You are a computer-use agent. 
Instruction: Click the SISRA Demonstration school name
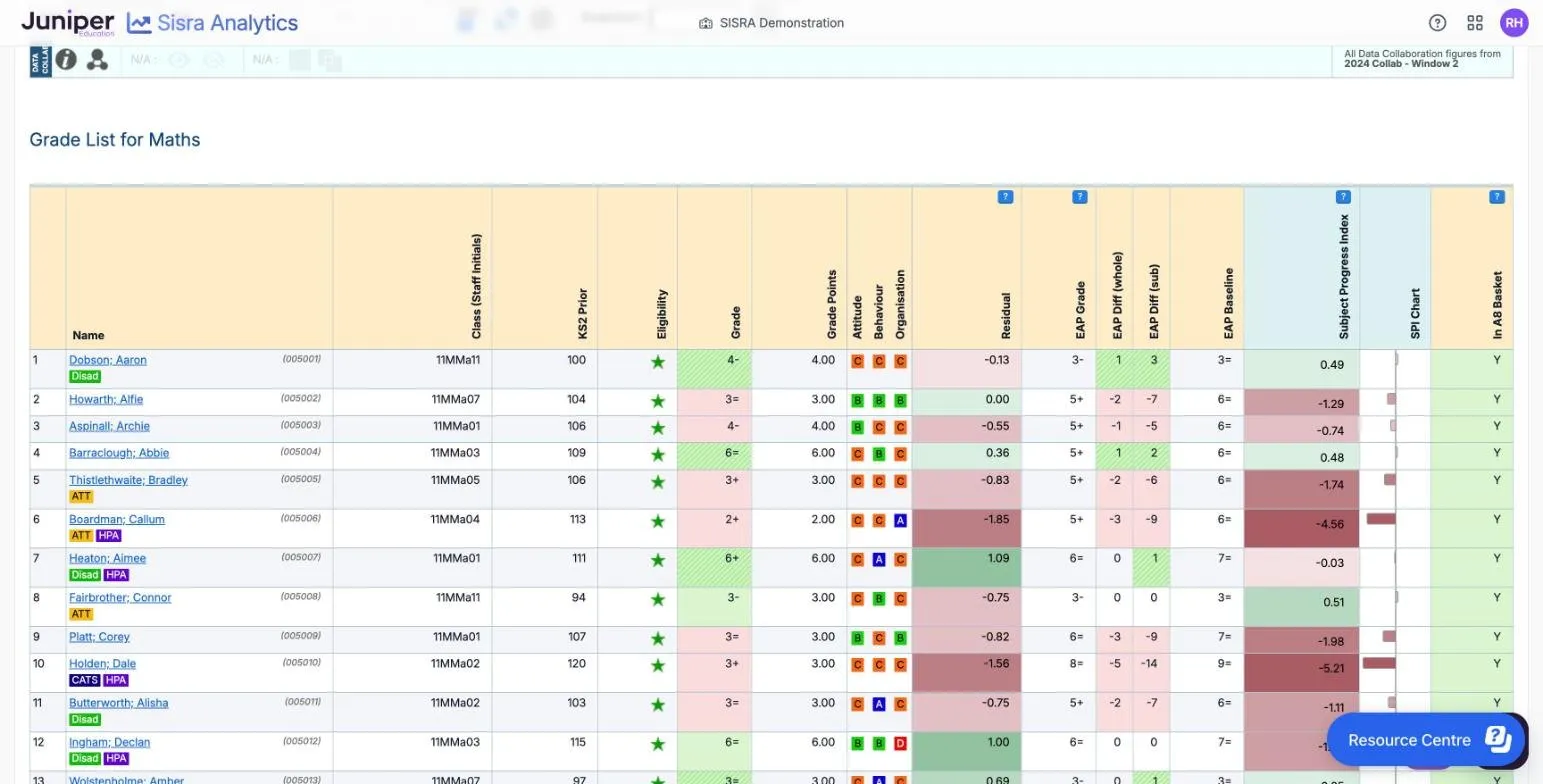pyautogui.click(x=781, y=23)
